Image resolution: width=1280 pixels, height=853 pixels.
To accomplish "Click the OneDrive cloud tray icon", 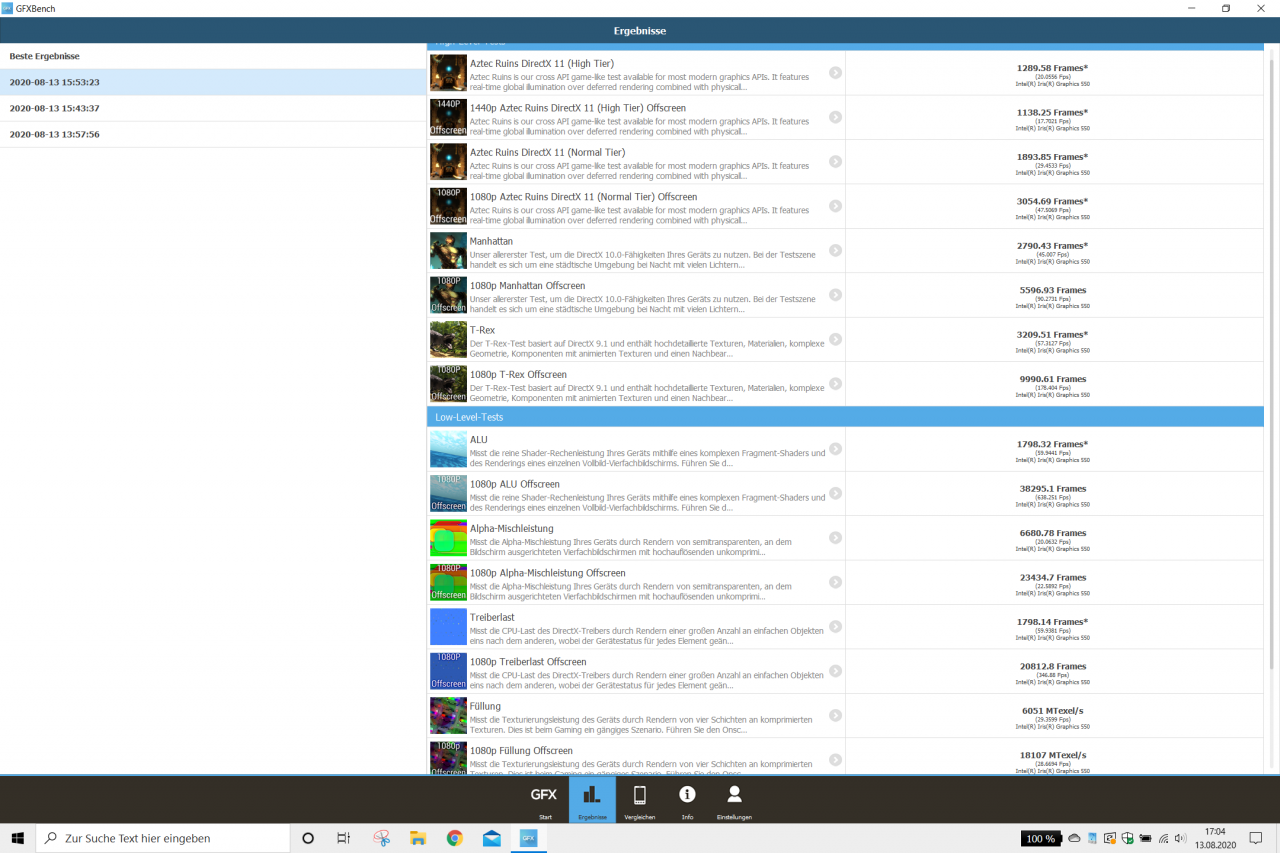I will (x=1074, y=838).
